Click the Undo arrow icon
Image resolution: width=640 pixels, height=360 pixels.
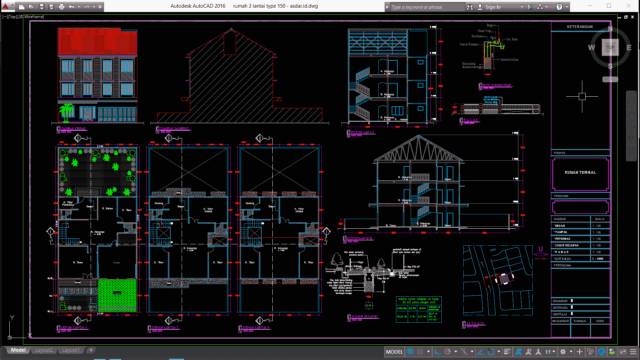coord(71,7)
